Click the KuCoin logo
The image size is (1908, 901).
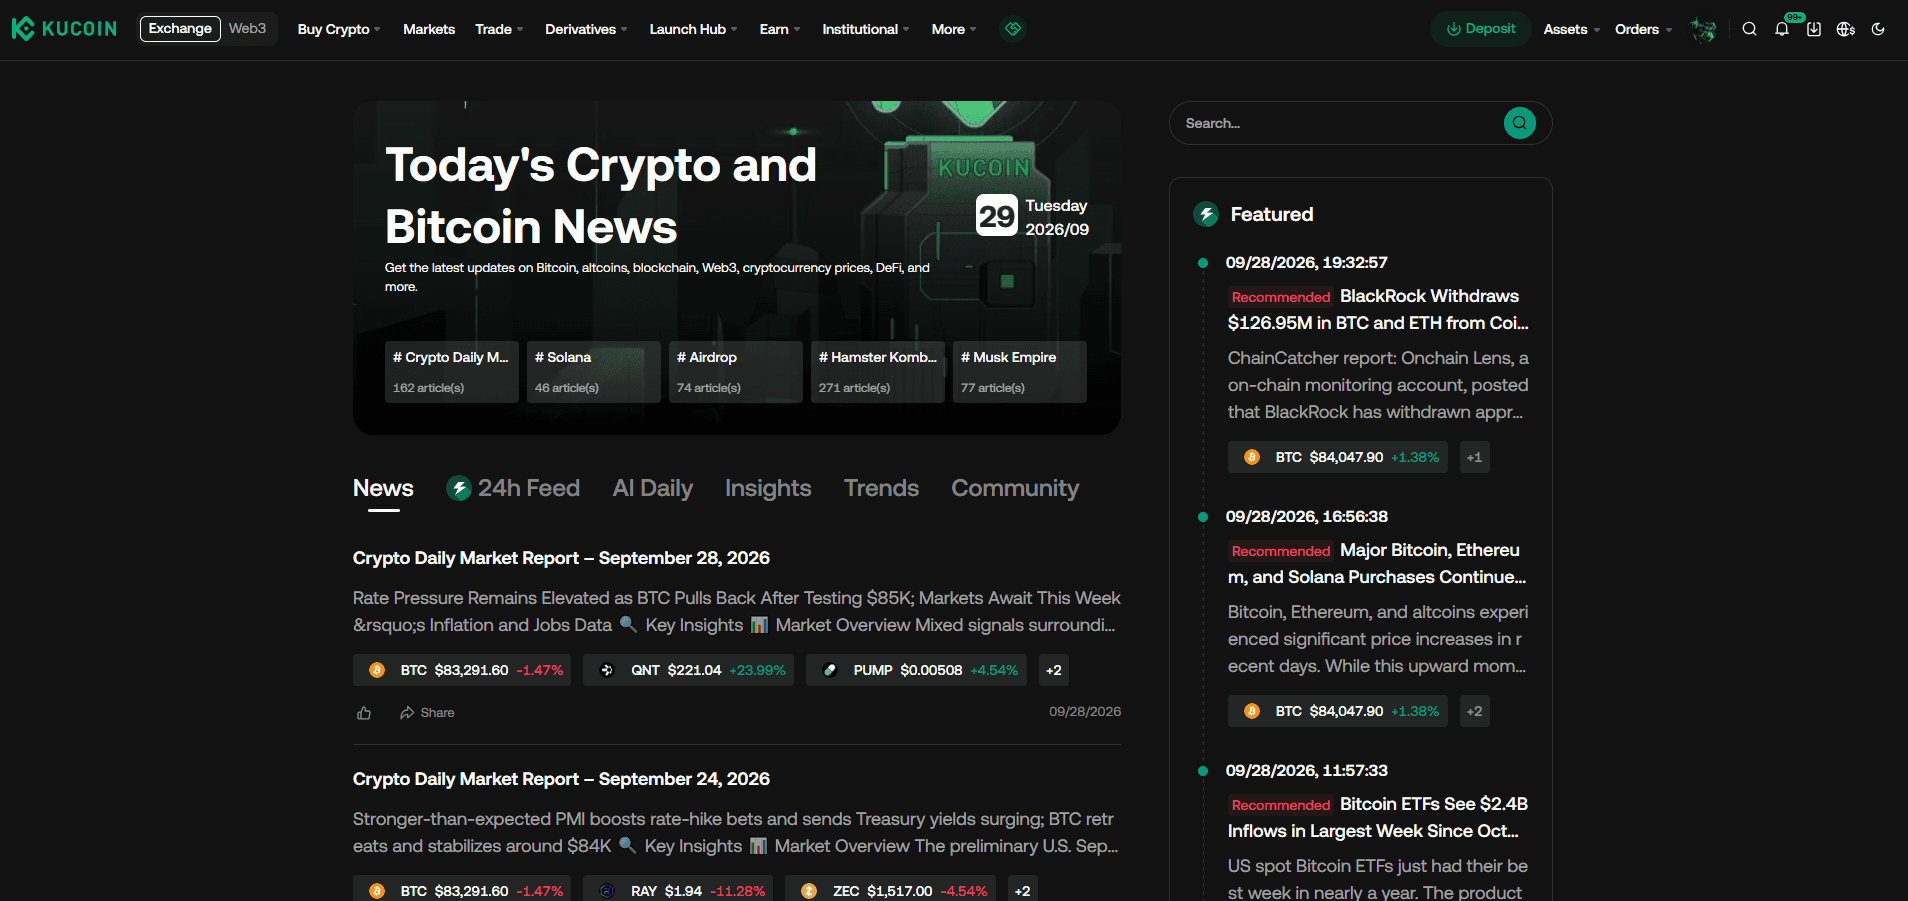point(64,29)
